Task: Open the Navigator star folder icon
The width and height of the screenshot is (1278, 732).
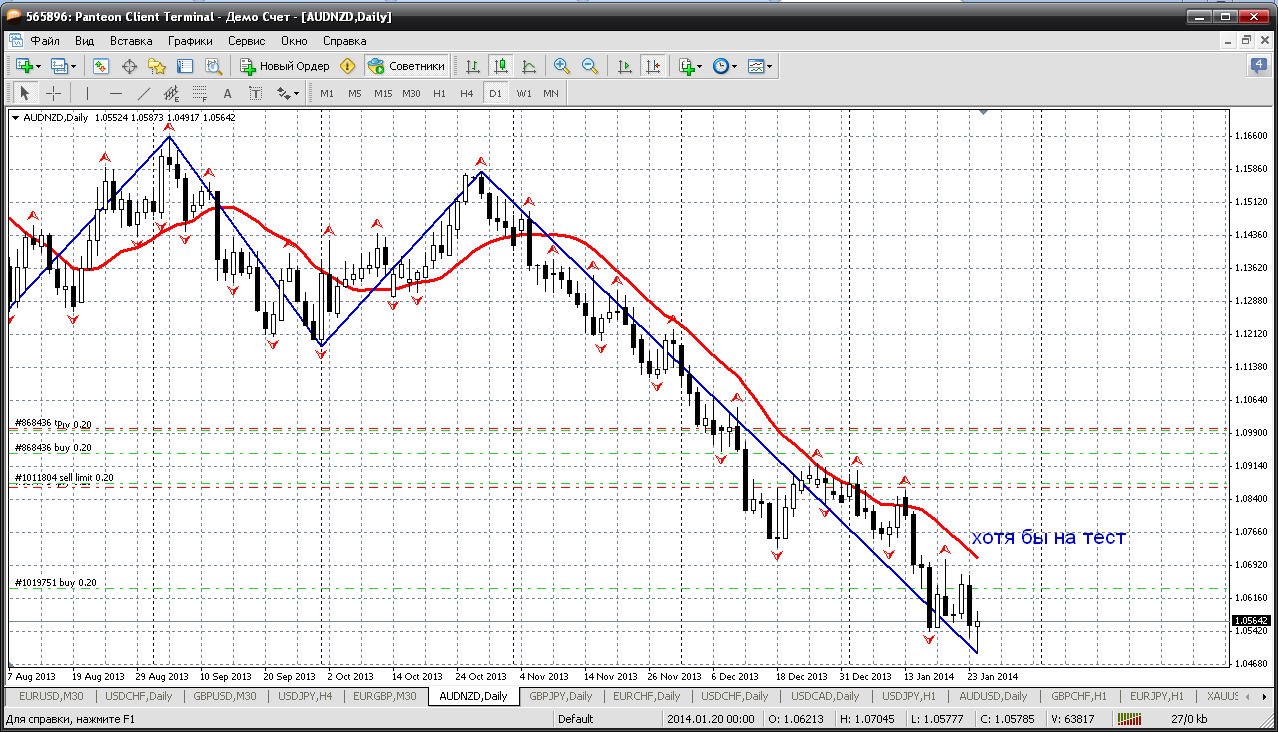Action: pyautogui.click(x=157, y=66)
